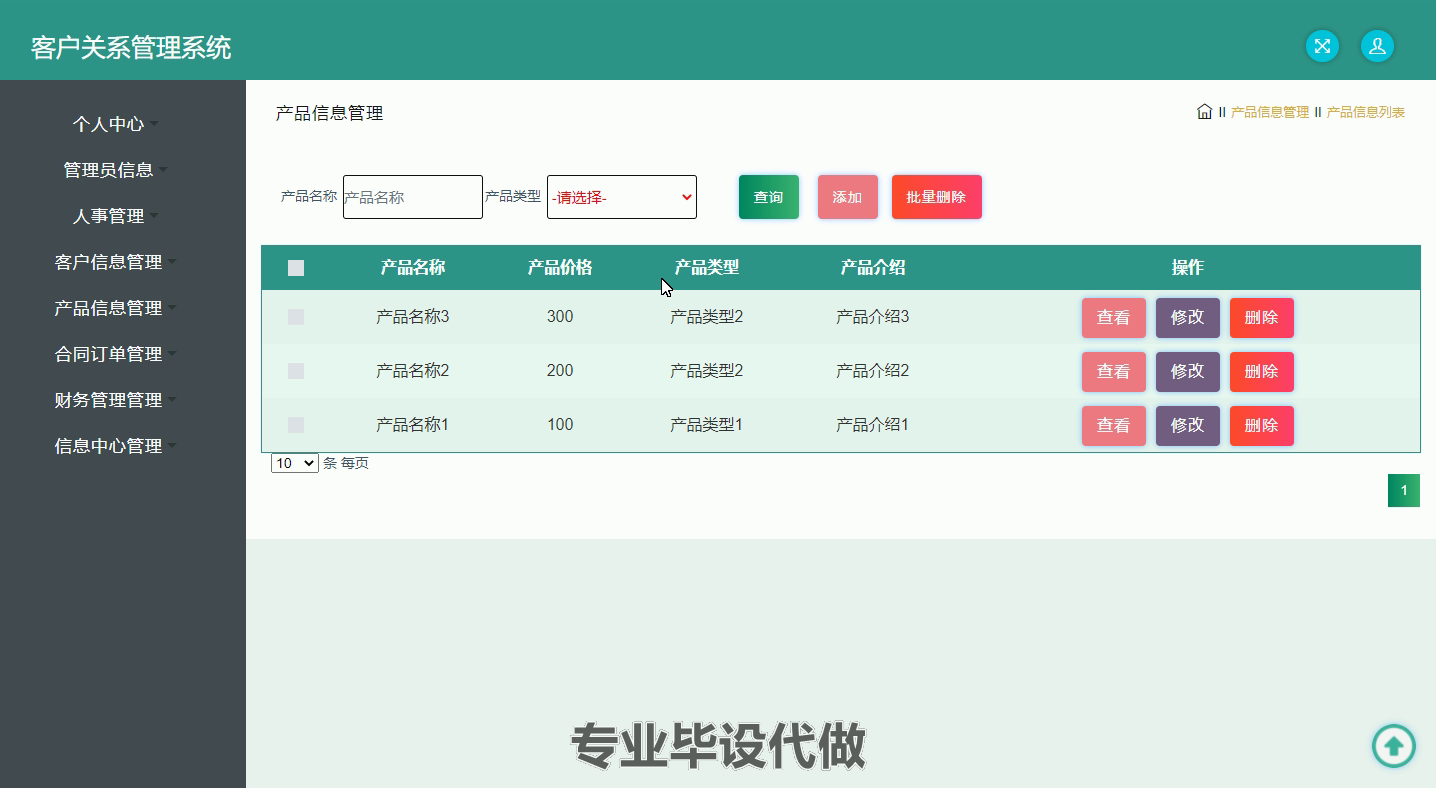This screenshot has width=1436, height=788.
Task: Click the price cell 100
Action: point(560,425)
